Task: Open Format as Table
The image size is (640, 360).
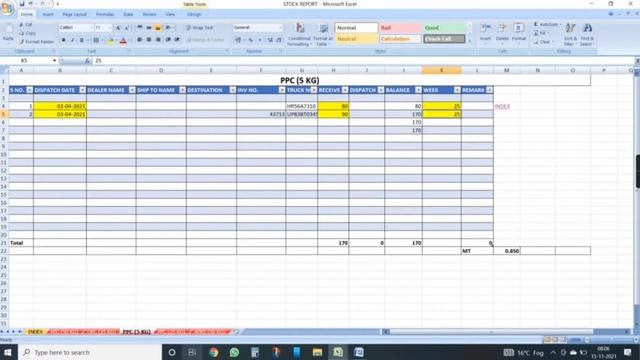Action: (x=323, y=34)
